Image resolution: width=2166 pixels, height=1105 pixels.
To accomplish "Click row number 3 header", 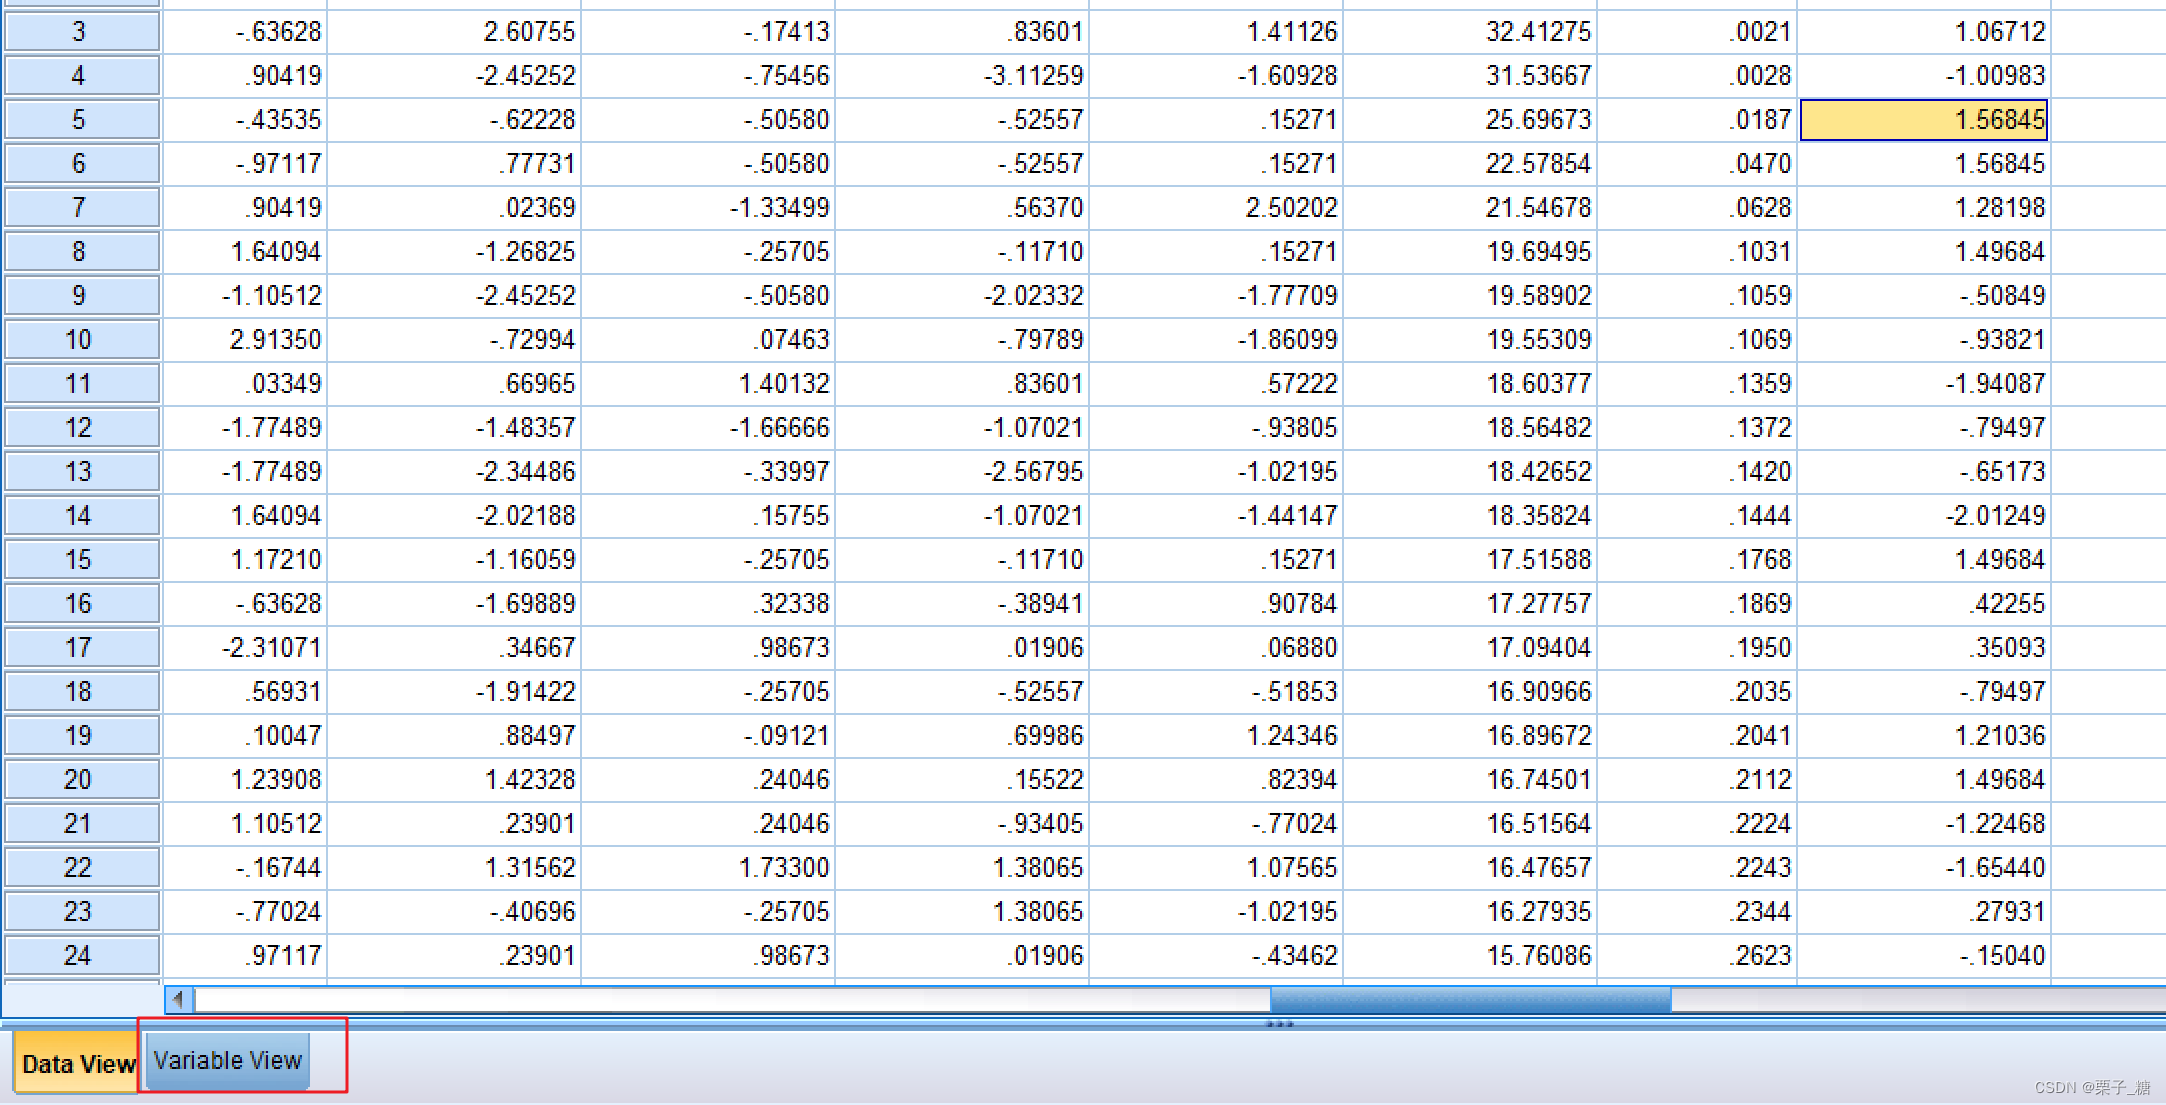I will 80,32.
